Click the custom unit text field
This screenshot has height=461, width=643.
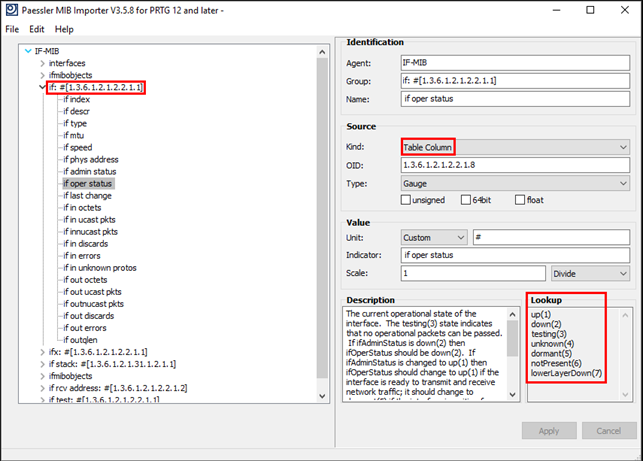[552, 237]
